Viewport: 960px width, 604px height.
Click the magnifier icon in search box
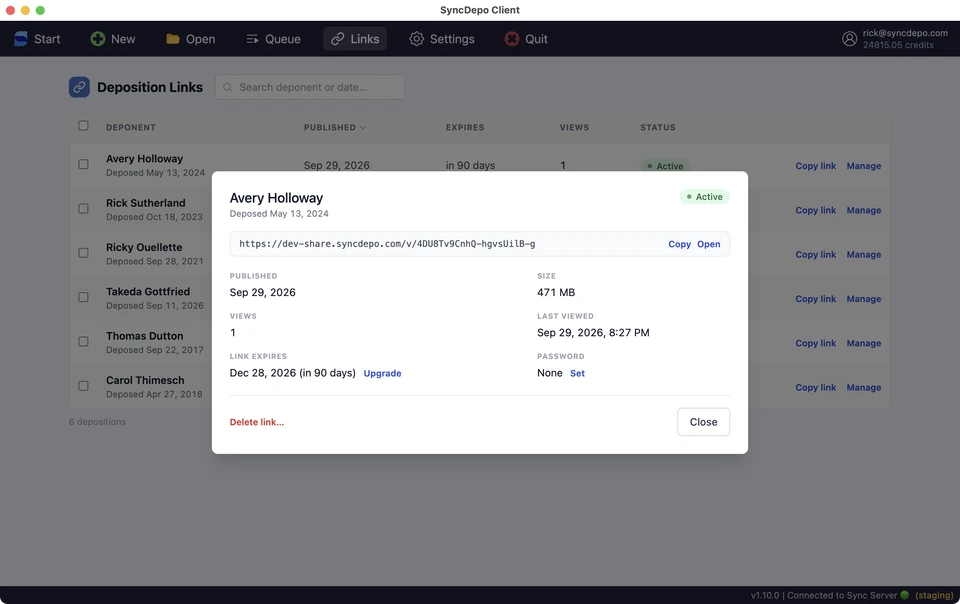click(x=227, y=87)
